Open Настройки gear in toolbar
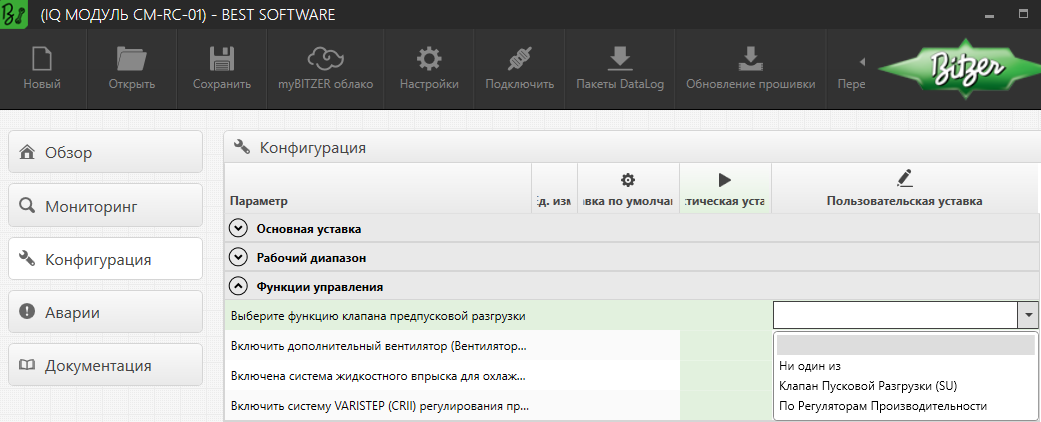Viewport: 1041px width, 422px height. pos(429,59)
